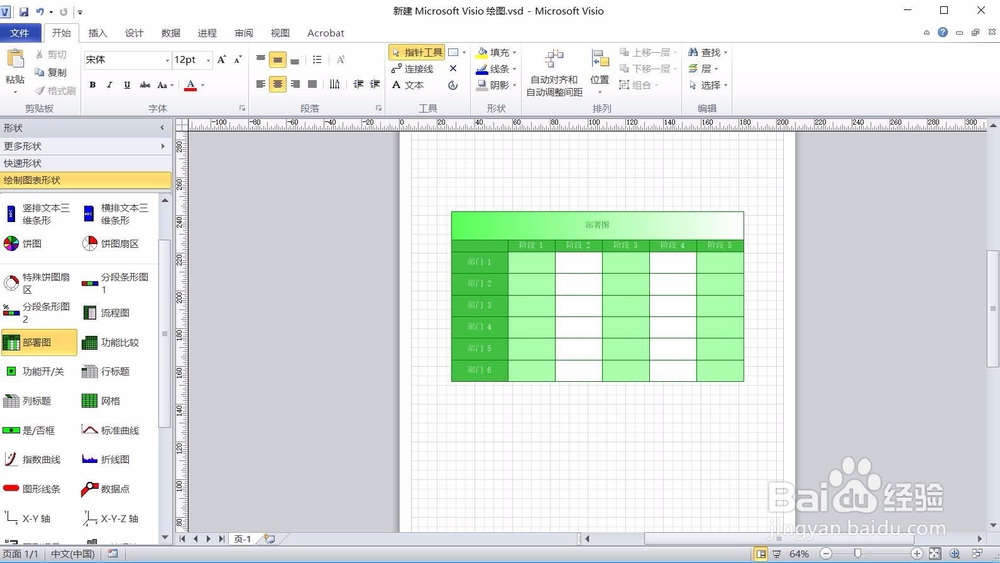1000x563 pixels.
Task: Open the Select (选择) menu
Action: (x=708, y=85)
